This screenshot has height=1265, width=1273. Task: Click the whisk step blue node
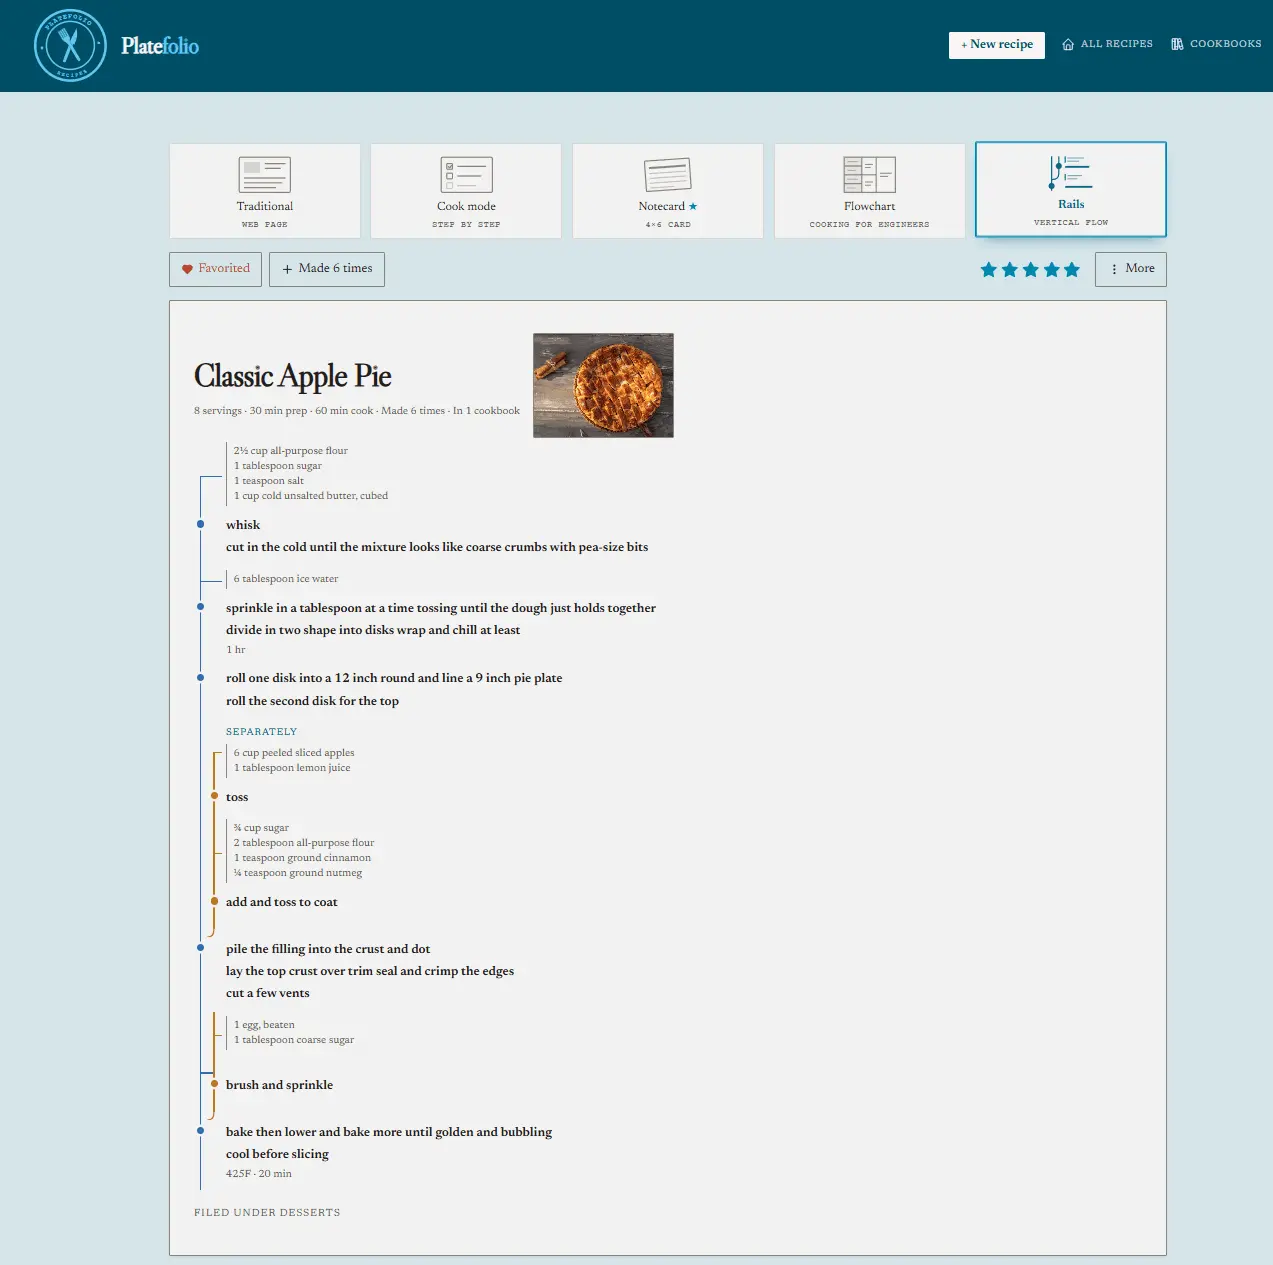point(201,524)
